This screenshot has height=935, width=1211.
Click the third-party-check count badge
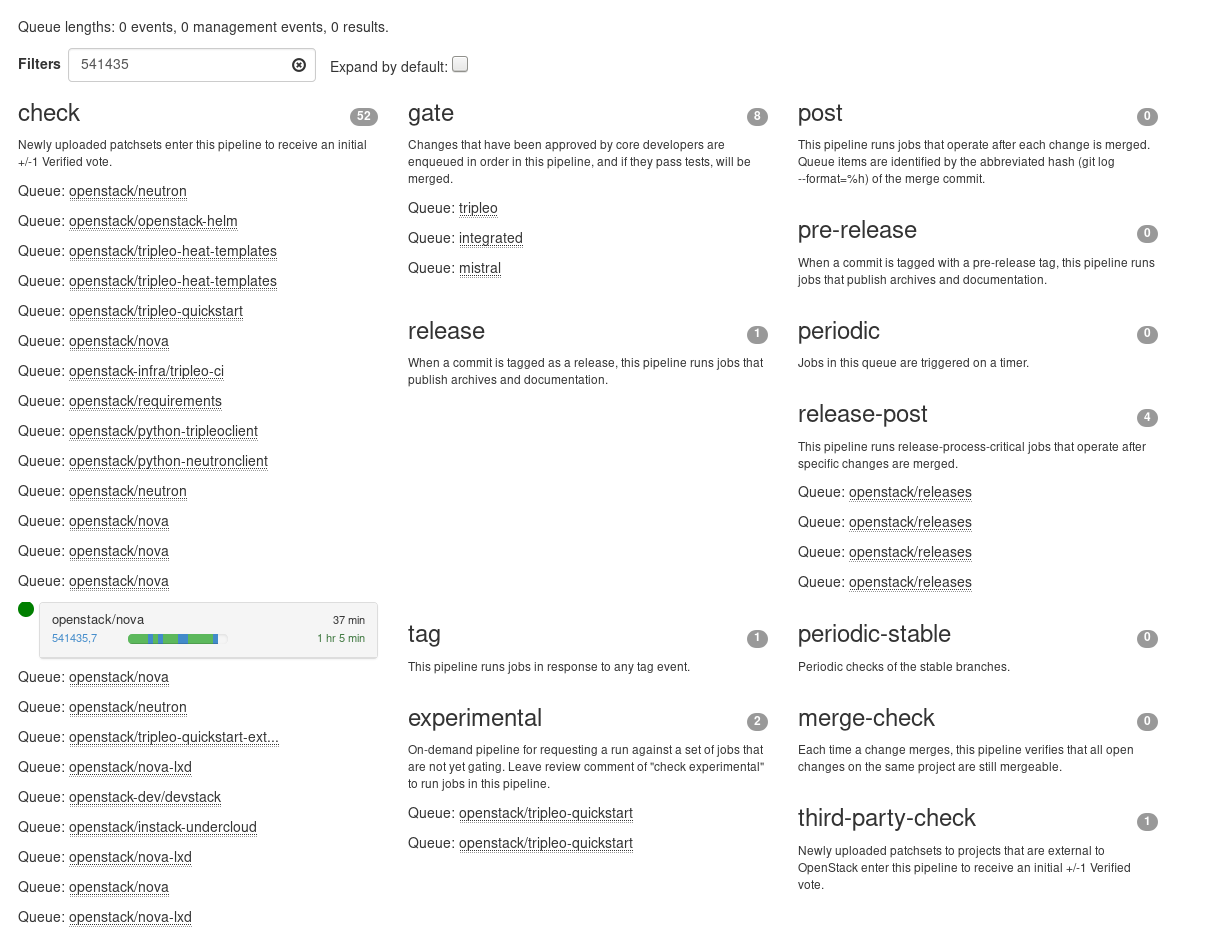pyautogui.click(x=1147, y=822)
